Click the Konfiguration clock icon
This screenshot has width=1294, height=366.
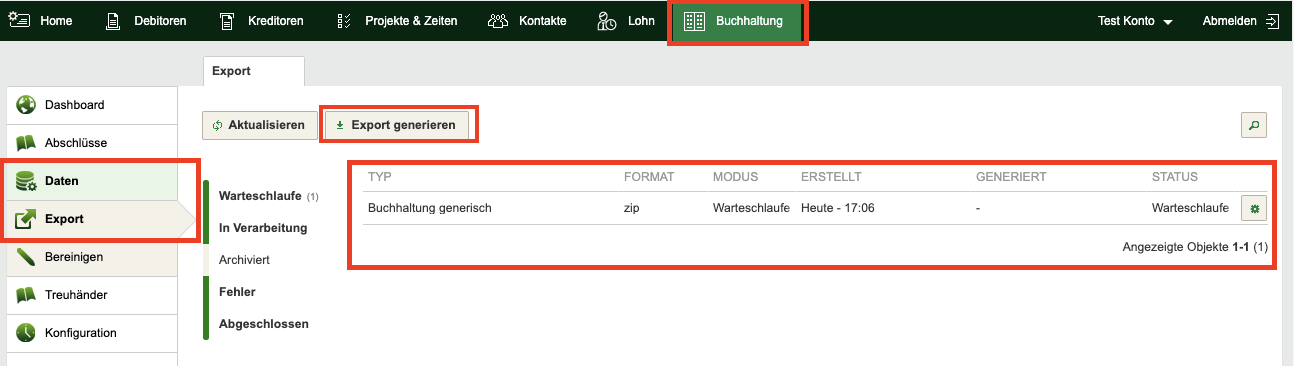tap(26, 333)
